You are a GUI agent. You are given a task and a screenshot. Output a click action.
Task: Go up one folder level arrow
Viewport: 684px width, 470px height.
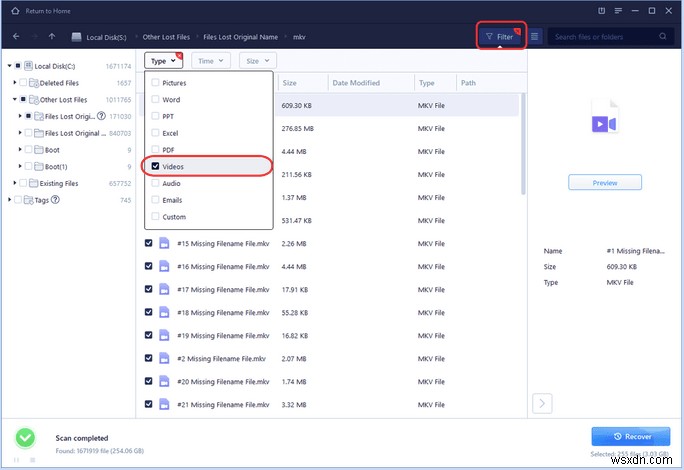[53, 37]
